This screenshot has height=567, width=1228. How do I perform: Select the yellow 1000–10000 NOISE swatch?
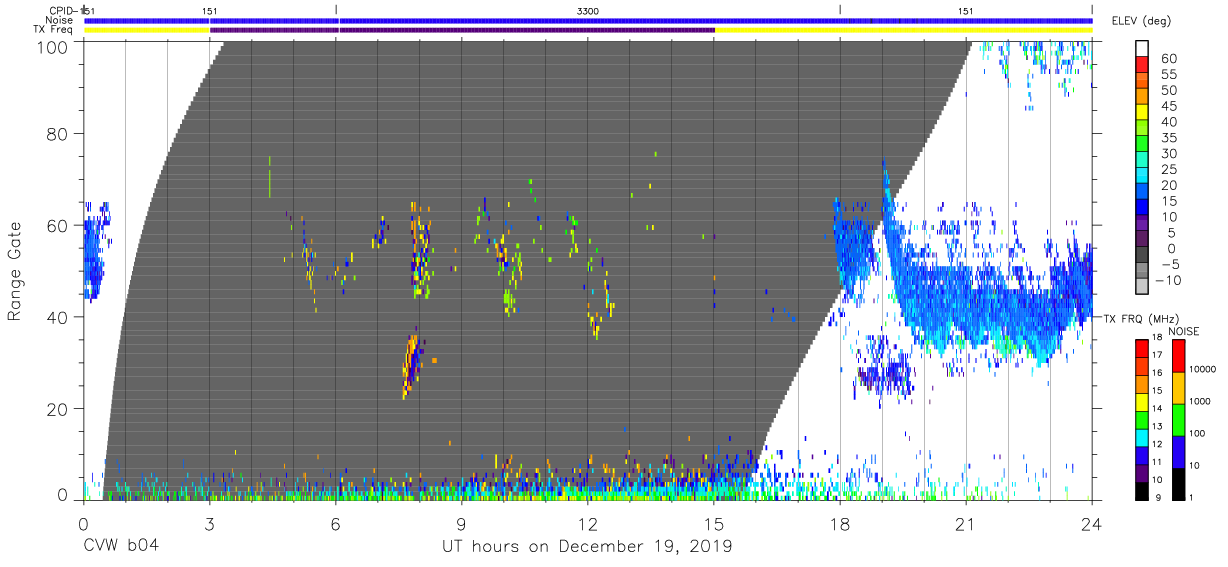[x=1179, y=387]
